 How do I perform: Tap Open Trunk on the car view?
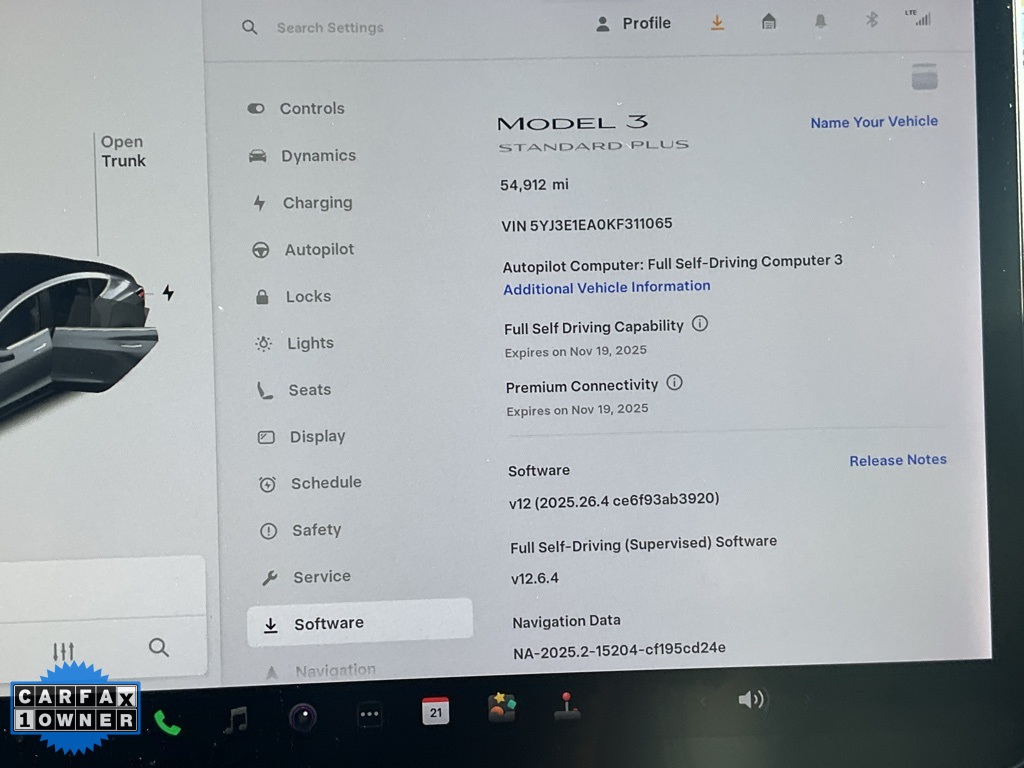(123, 152)
